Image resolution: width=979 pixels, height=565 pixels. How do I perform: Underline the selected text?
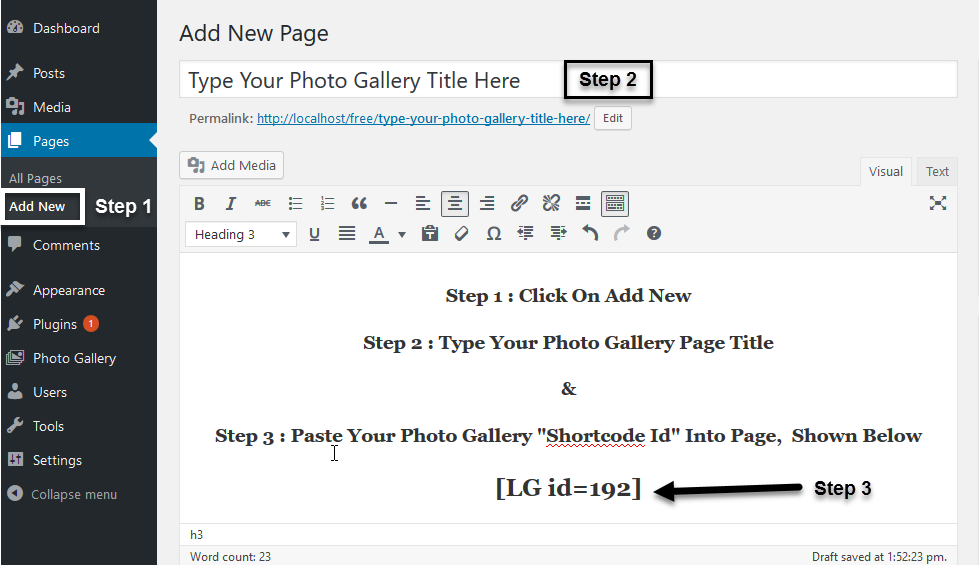point(315,233)
